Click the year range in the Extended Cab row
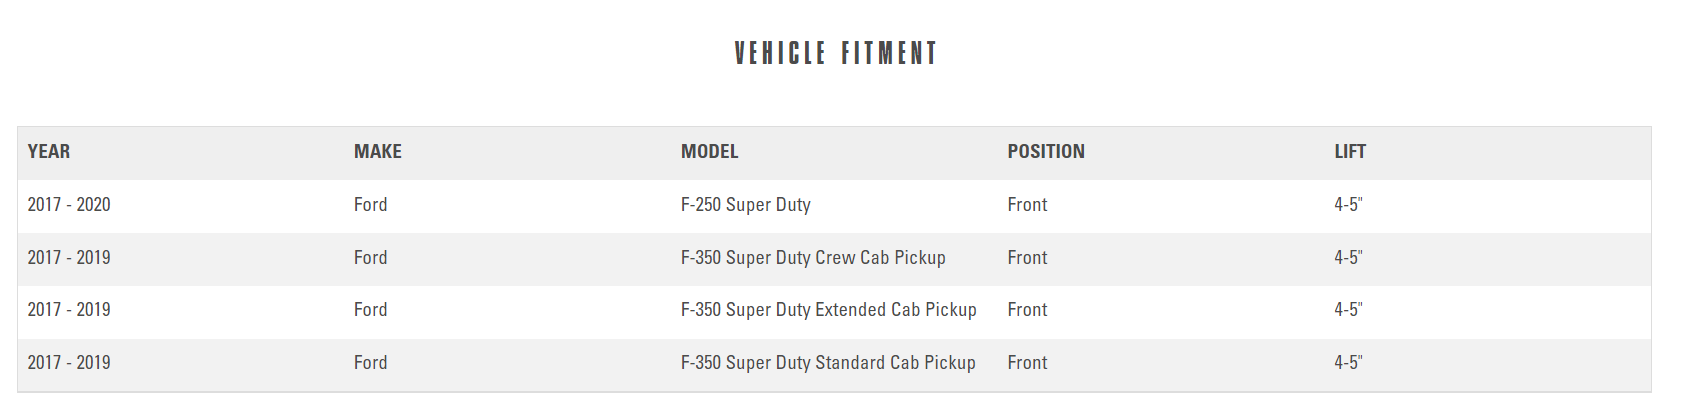 click(x=69, y=310)
